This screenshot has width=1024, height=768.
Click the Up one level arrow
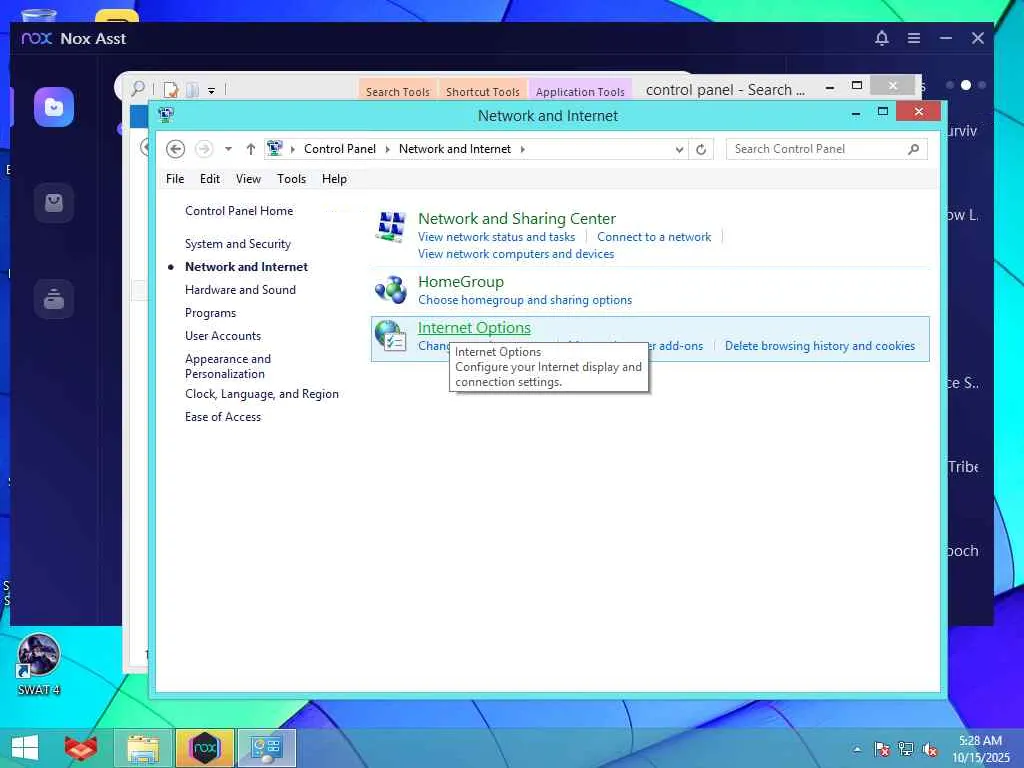point(250,149)
